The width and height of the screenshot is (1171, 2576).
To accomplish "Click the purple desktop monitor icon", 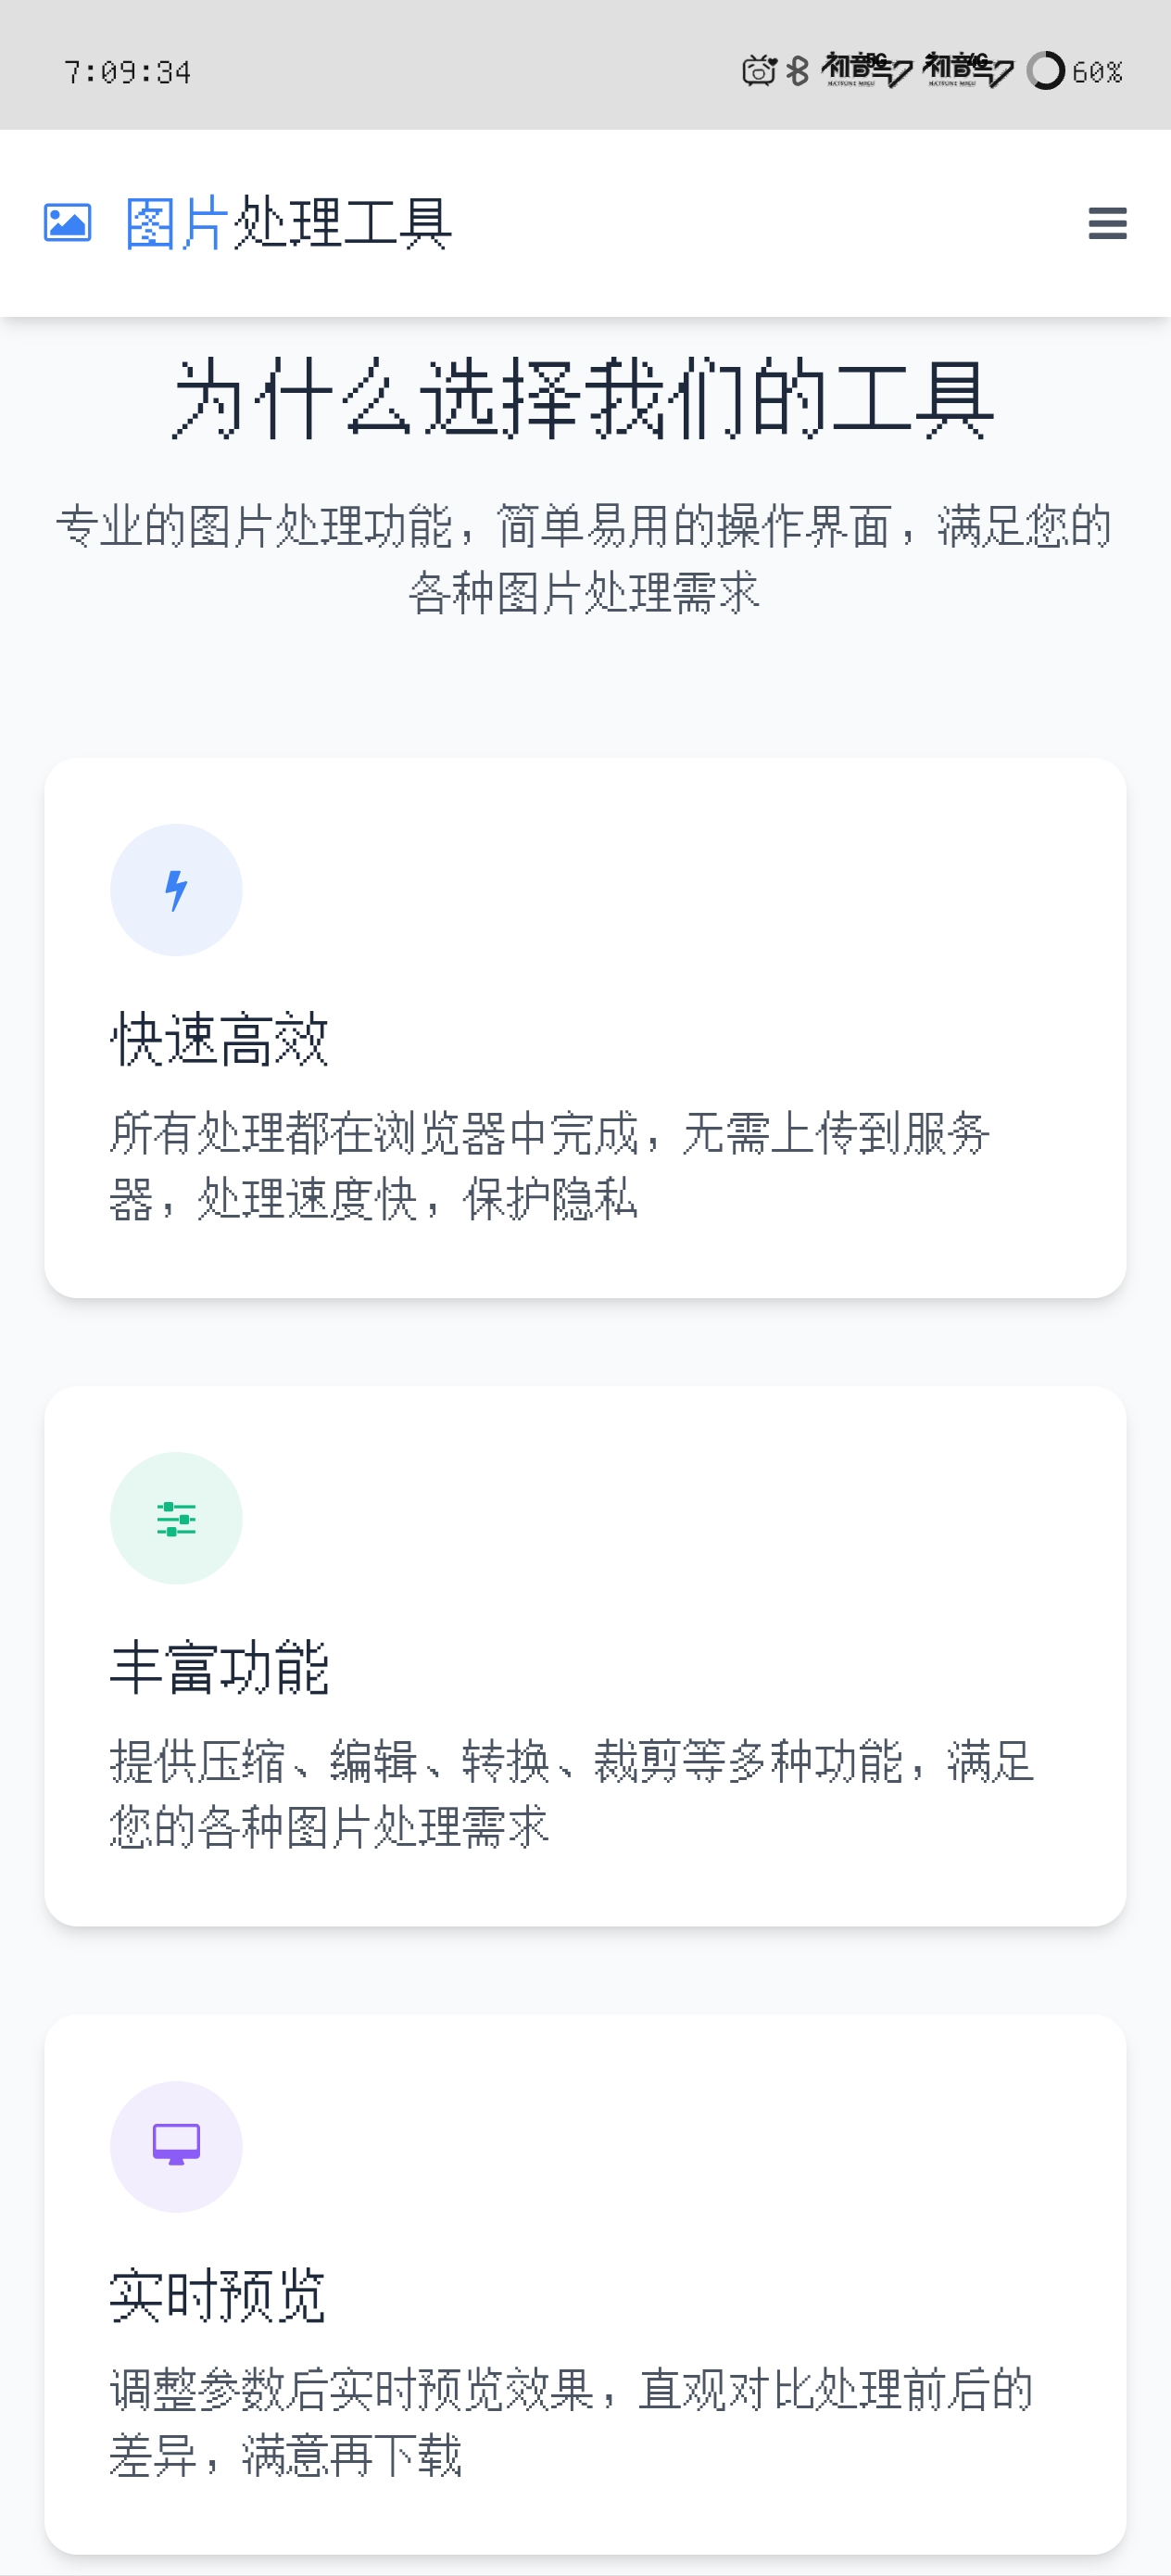I will pos(176,2146).
